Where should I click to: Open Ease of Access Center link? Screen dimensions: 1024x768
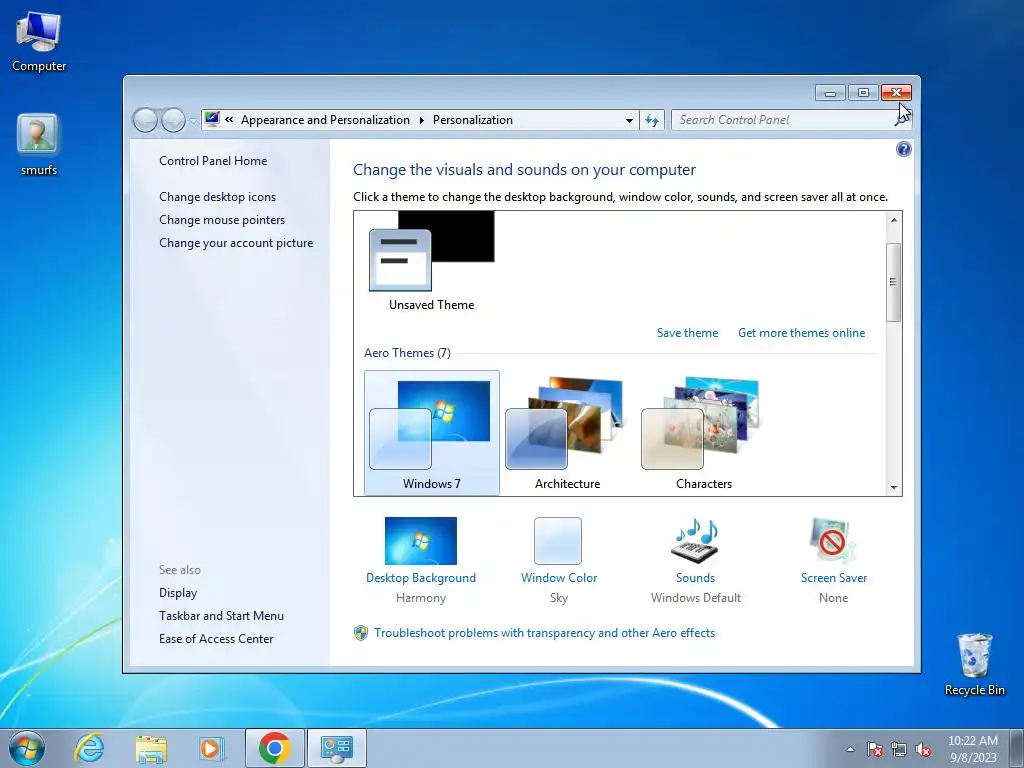click(216, 638)
